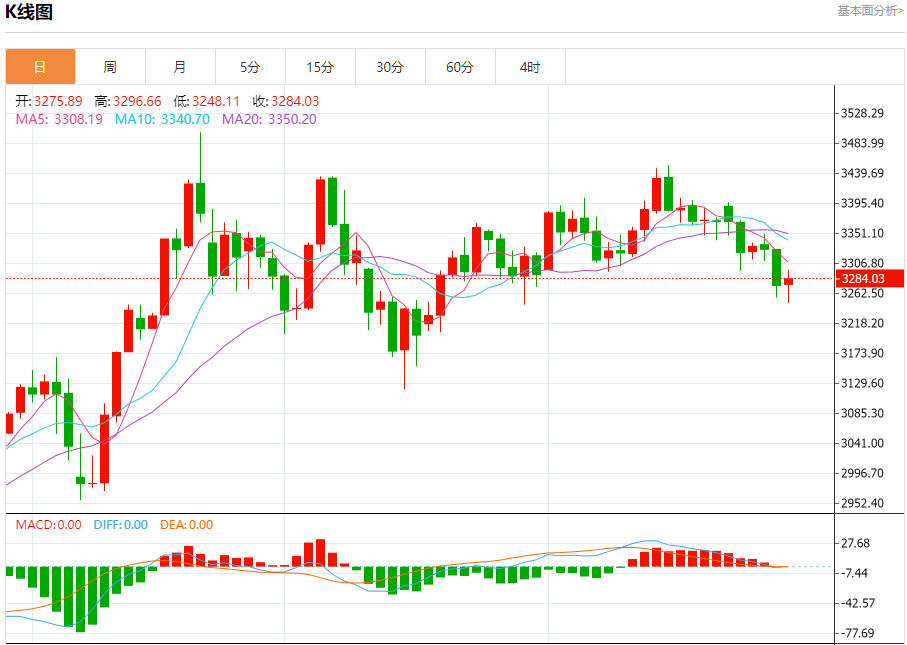Select the 日 daily chart tab
The image size is (907, 645).
coord(40,67)
